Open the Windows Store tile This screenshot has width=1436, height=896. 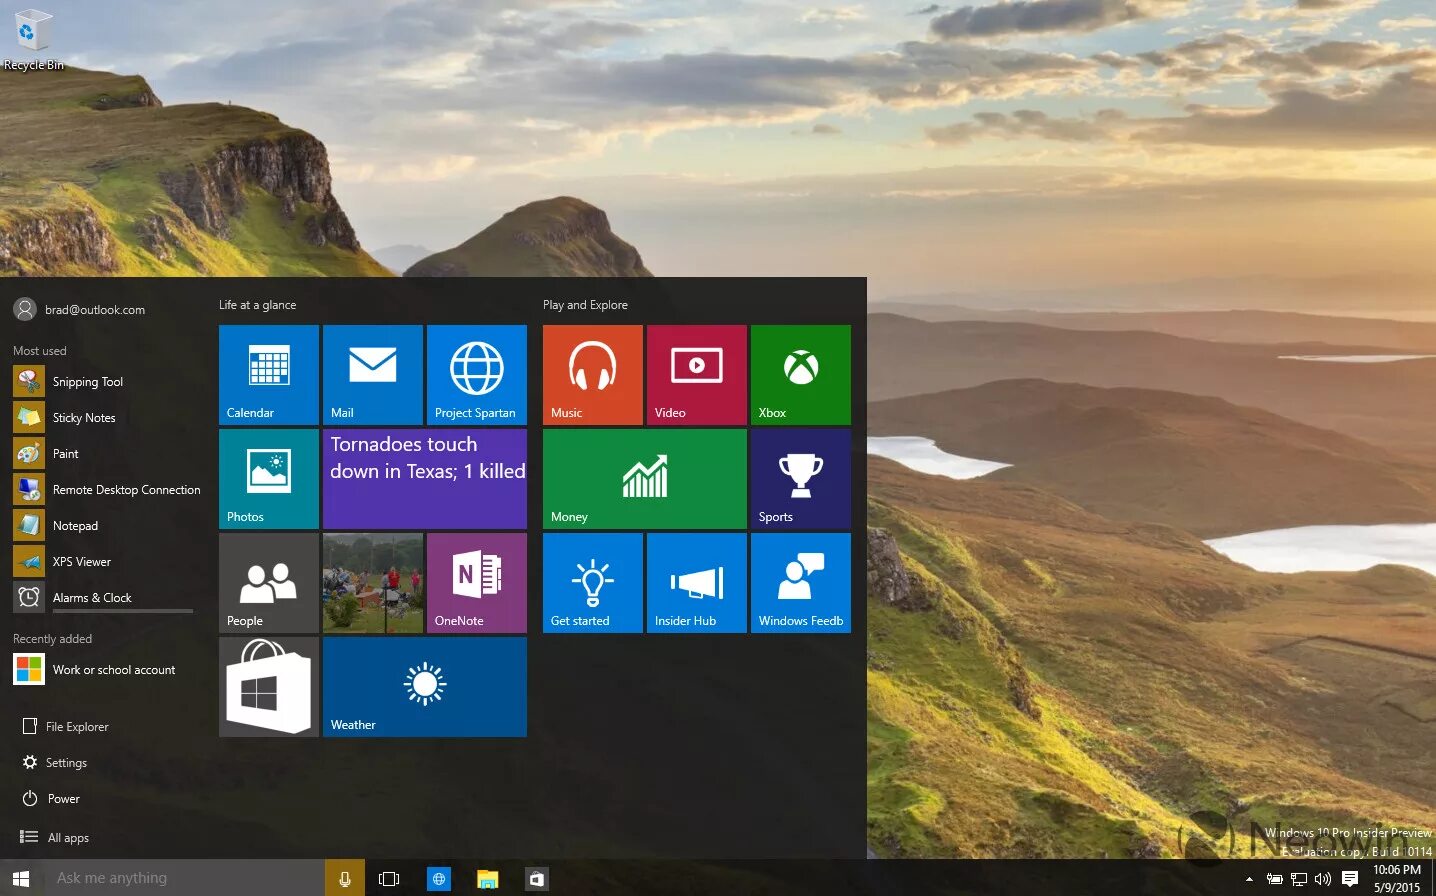tap(268, 687)
